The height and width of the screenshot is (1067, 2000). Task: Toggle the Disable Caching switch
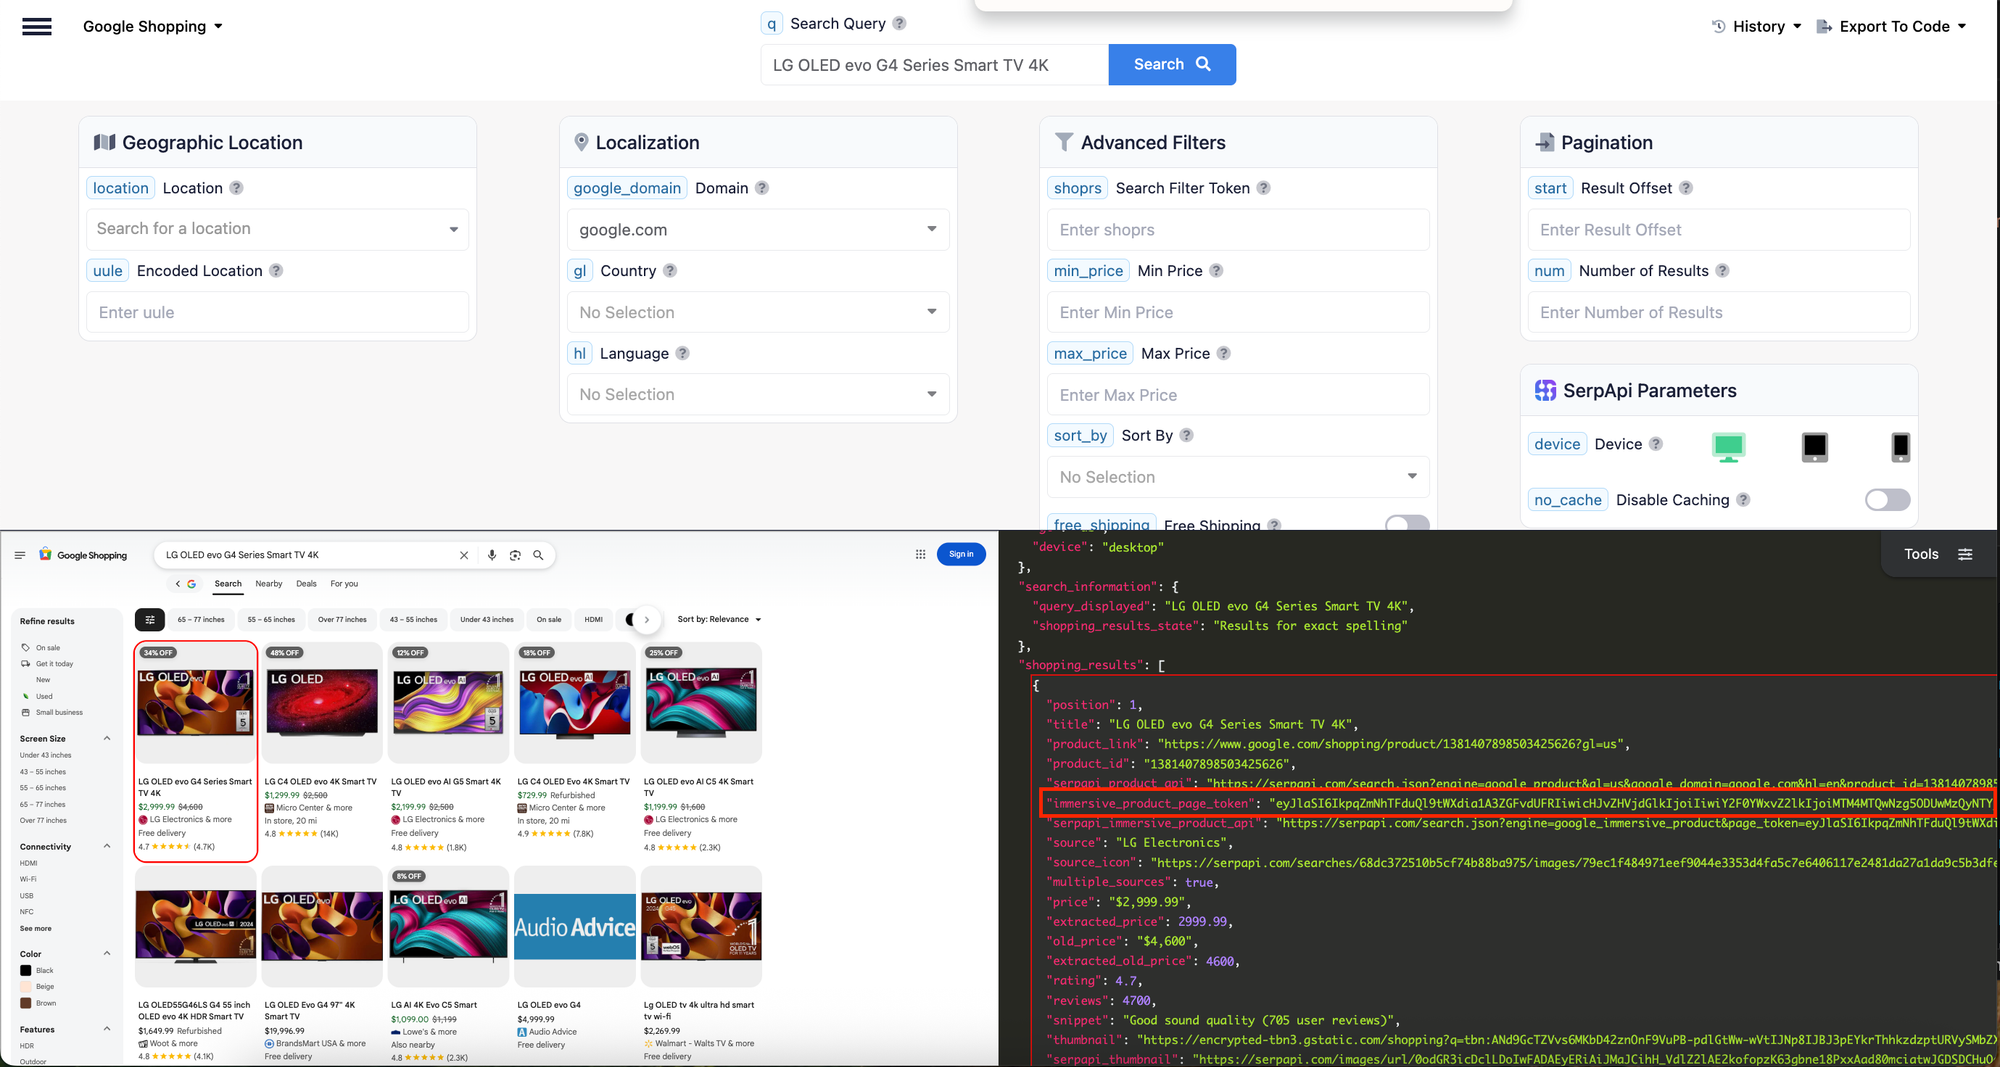click(1887, 500)
